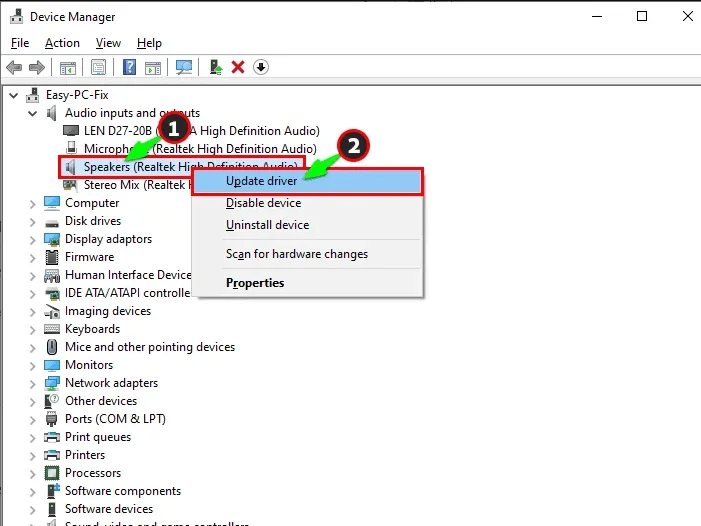Expand the Disk drives category

(x=33, y=222)
